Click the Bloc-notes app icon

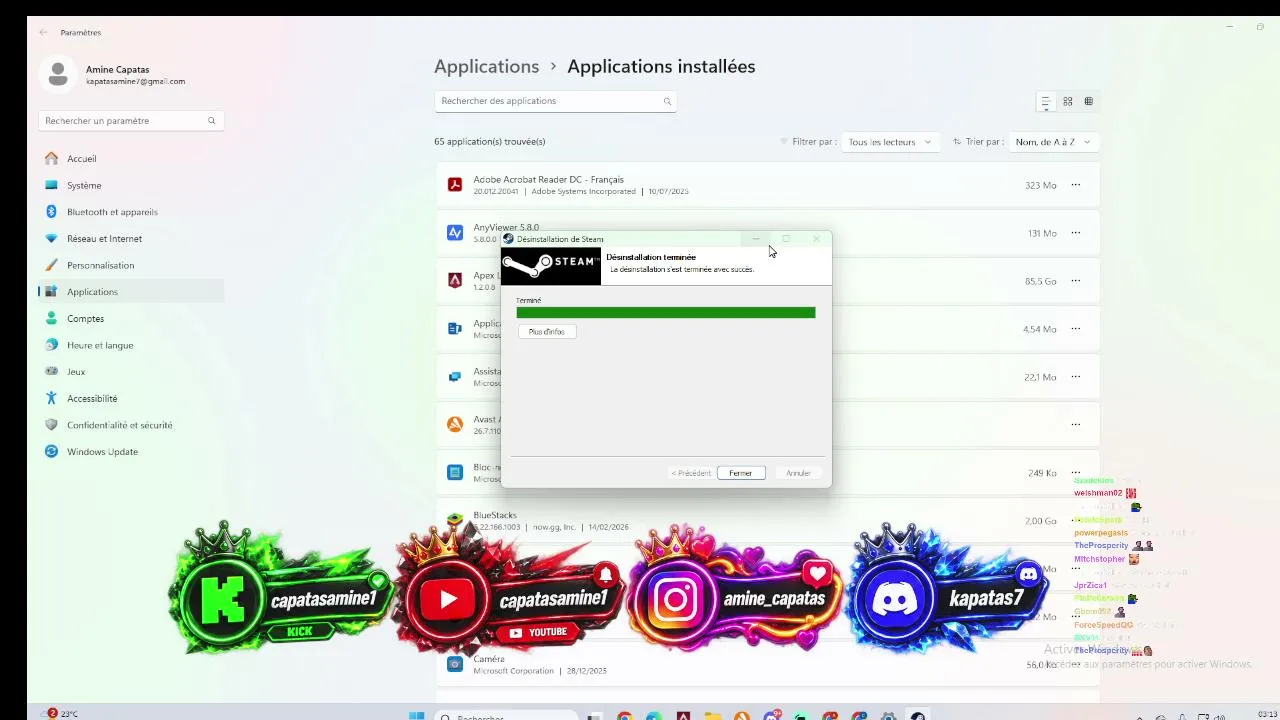(x=455, y=472)
